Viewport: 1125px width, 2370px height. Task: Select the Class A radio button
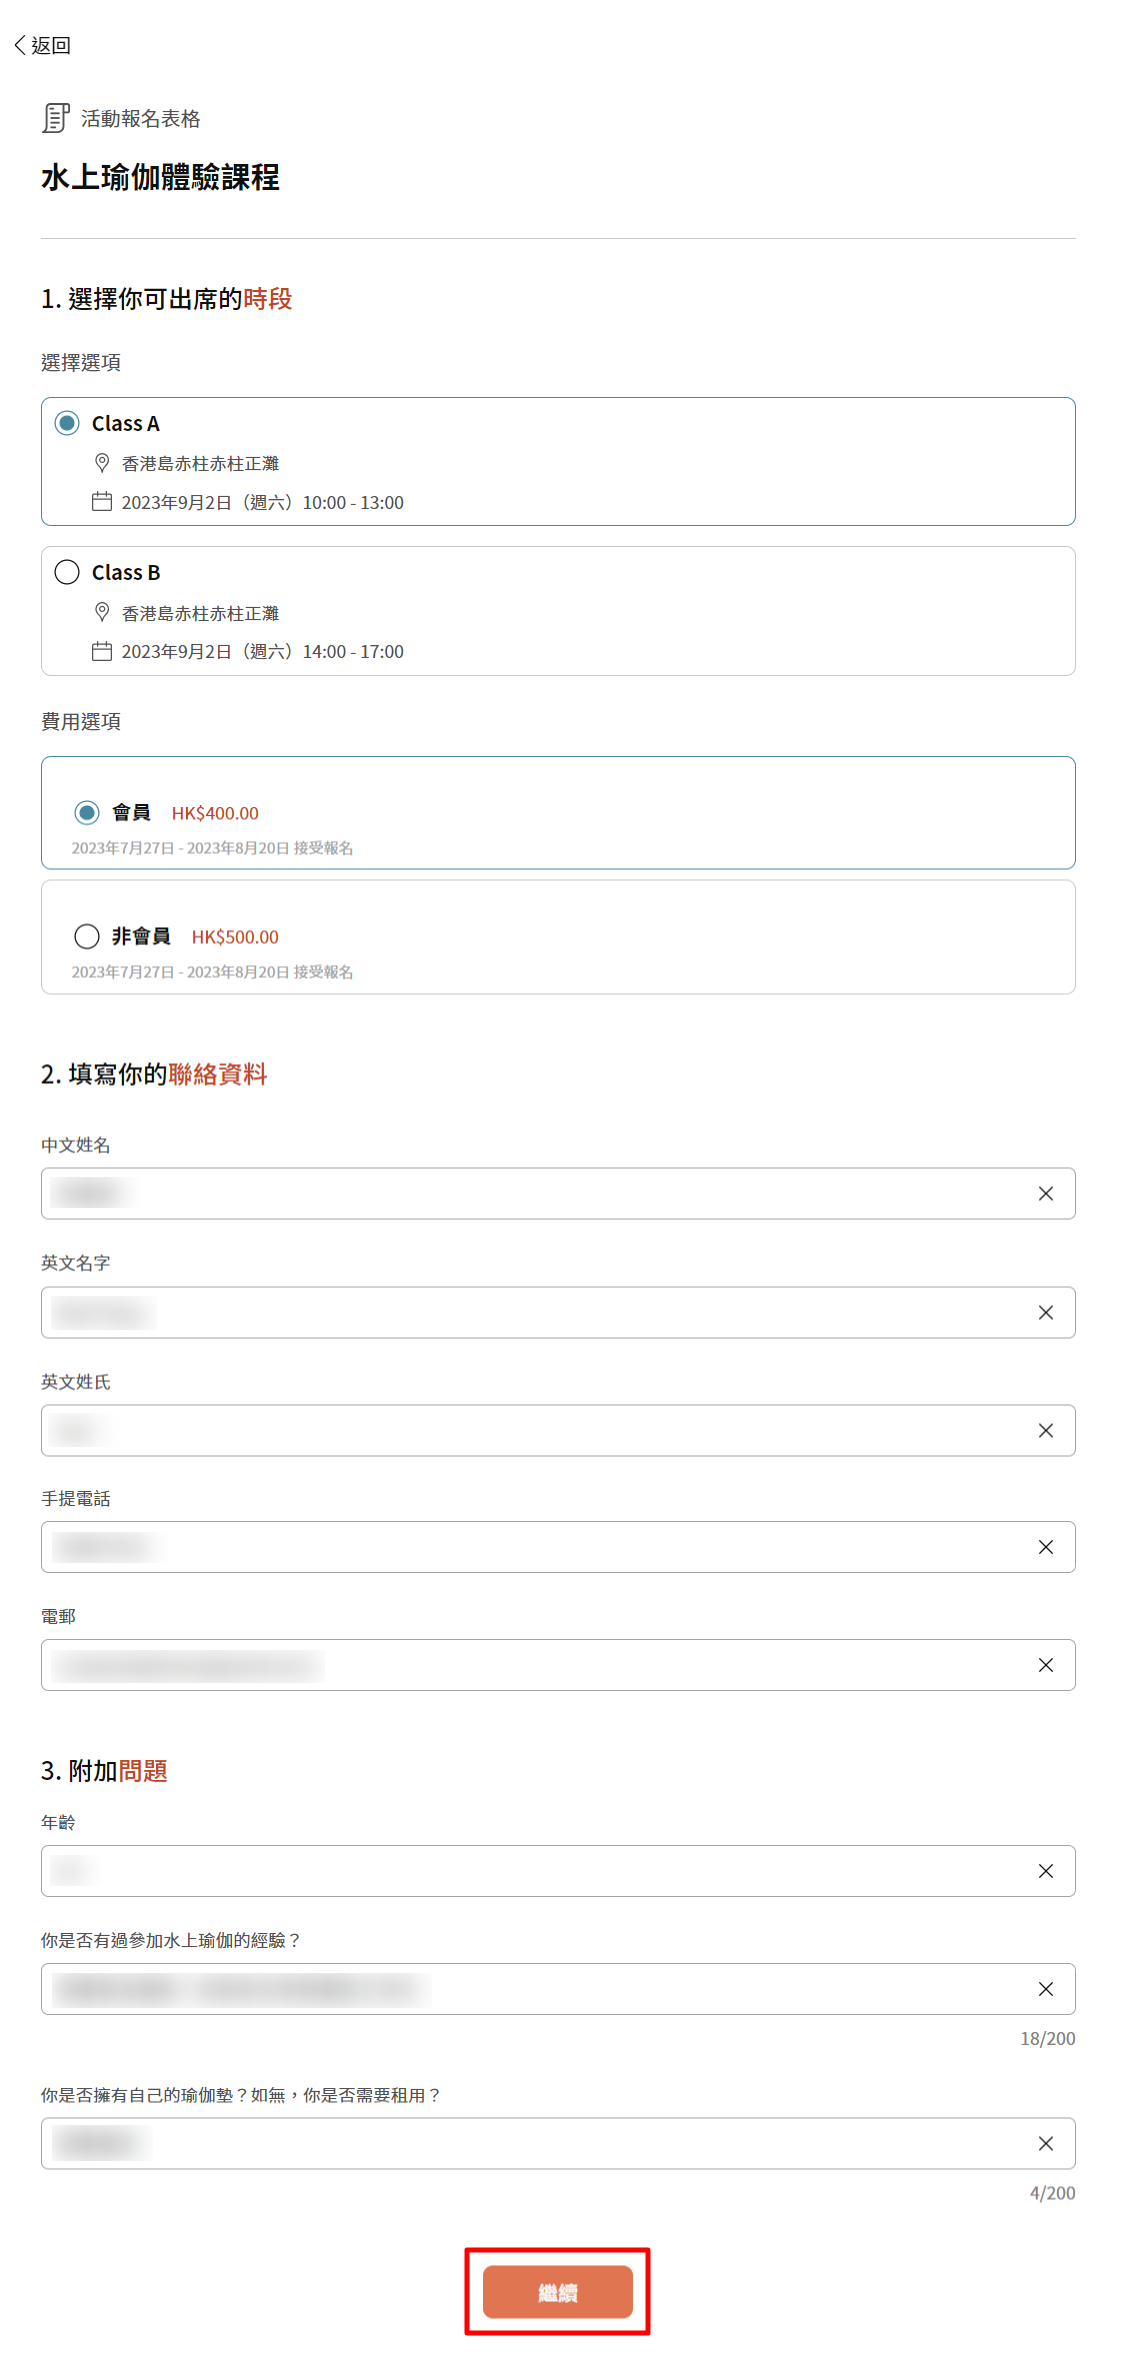(x=67, y=423)
